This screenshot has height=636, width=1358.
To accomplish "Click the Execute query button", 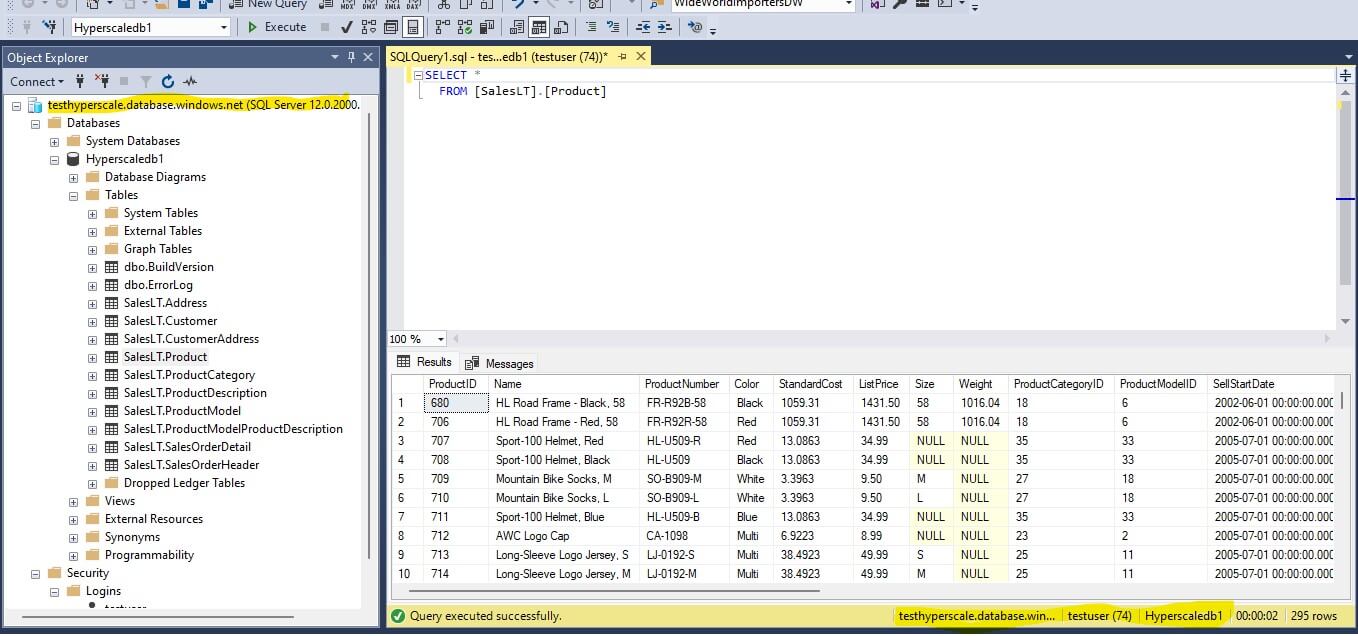I will [x=276, y=27].
